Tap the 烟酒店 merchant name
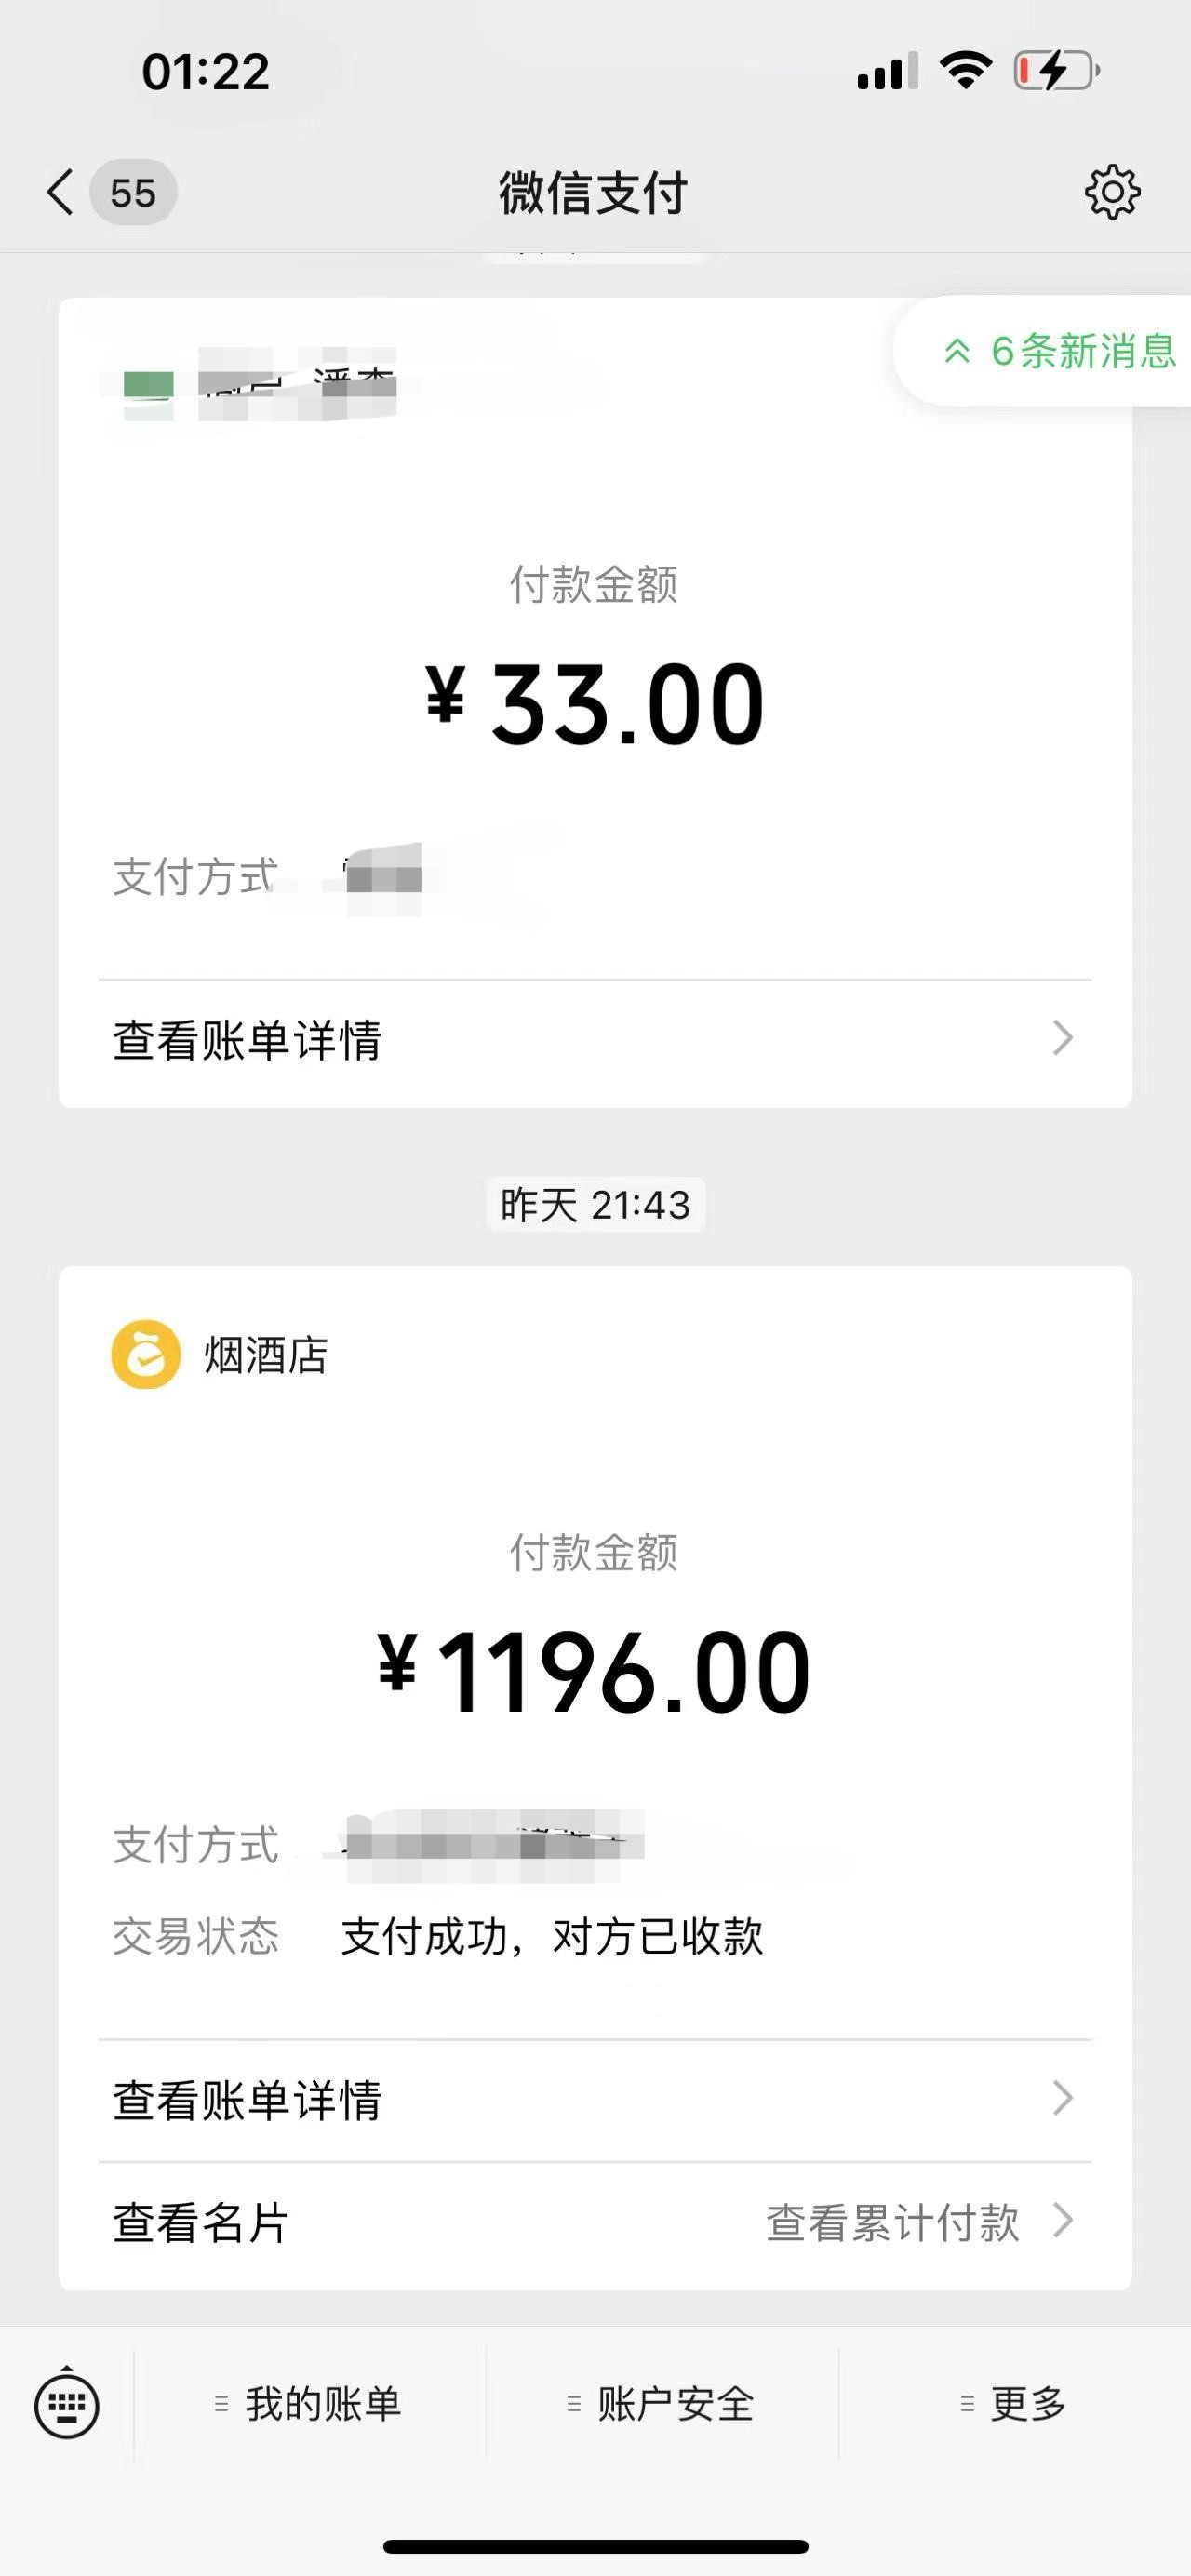The height and width of the screenshot is (2576, 1191). pyautogui.click(x=266, y=1356)
